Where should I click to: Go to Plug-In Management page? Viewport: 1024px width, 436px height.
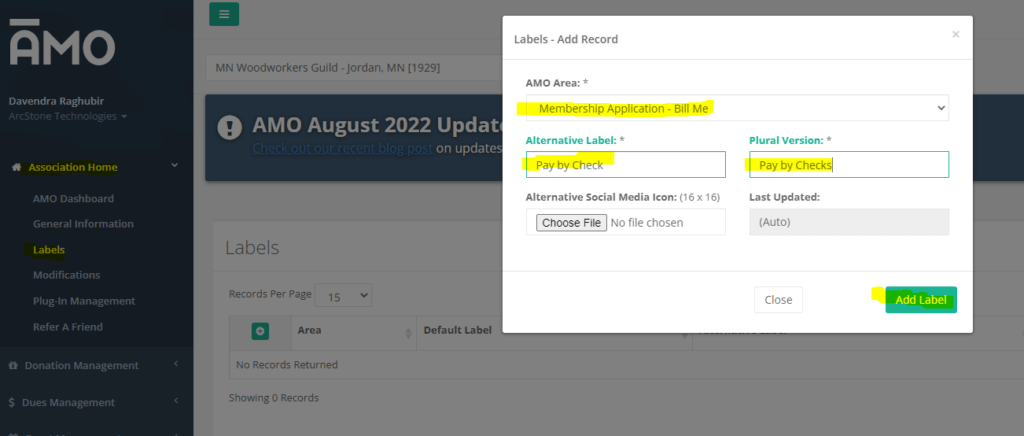tap(84, 301)
